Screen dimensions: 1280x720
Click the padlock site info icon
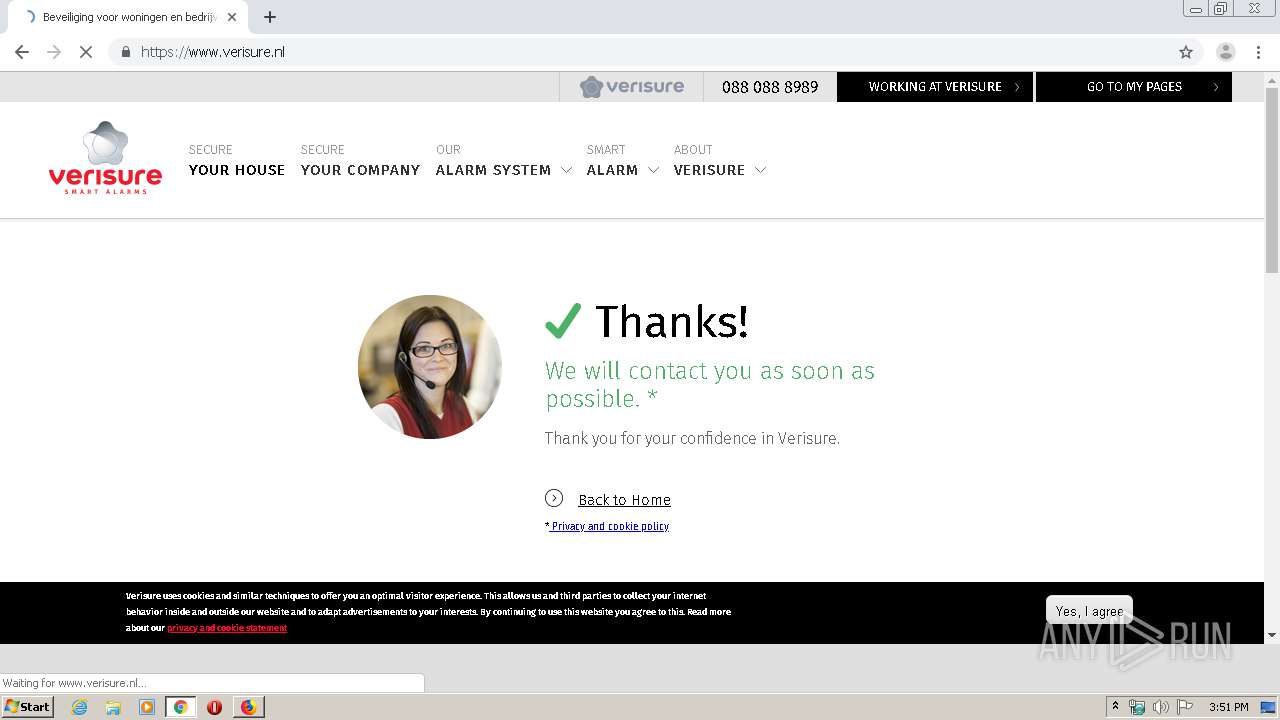[x=125, y=52]
